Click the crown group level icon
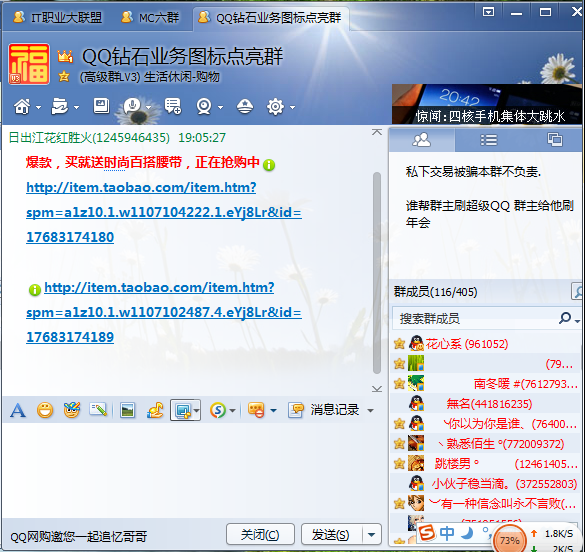The image size is (585, 552). [x=65, y=56]
